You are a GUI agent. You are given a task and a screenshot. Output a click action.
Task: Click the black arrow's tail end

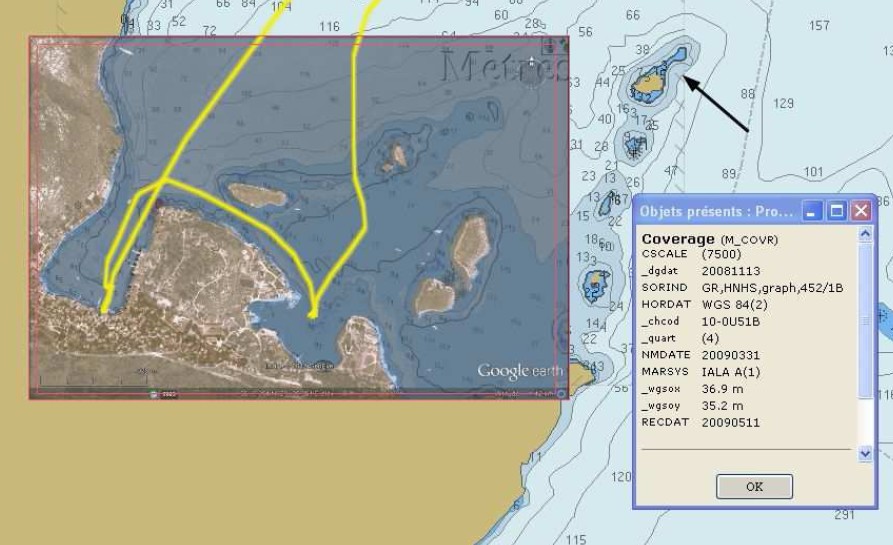click(x=747, y=130)
